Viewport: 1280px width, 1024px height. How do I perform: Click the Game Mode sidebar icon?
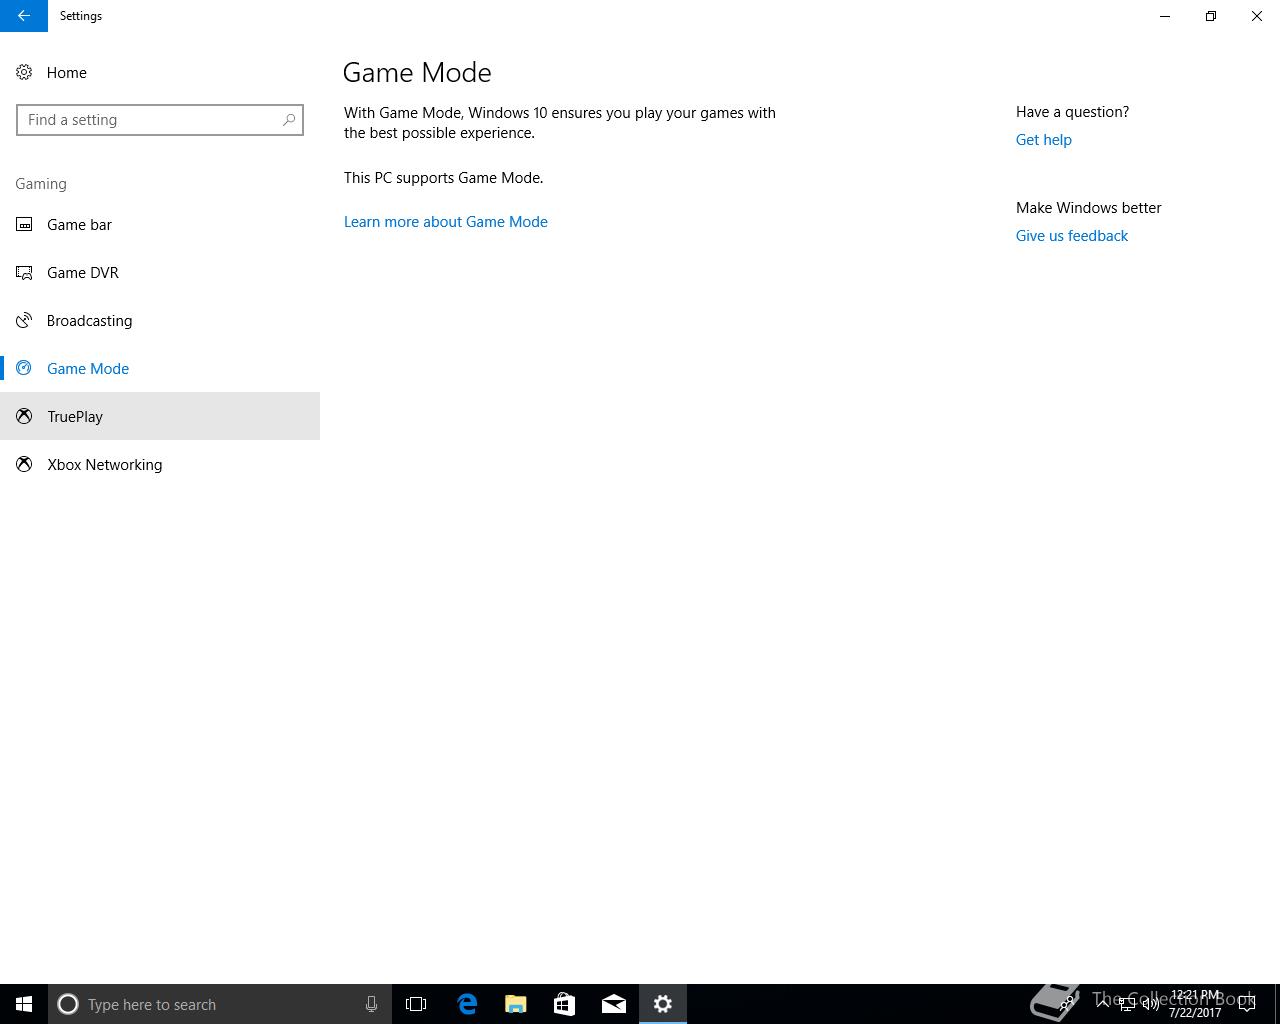pyautogui.click(x=24, y=368)
